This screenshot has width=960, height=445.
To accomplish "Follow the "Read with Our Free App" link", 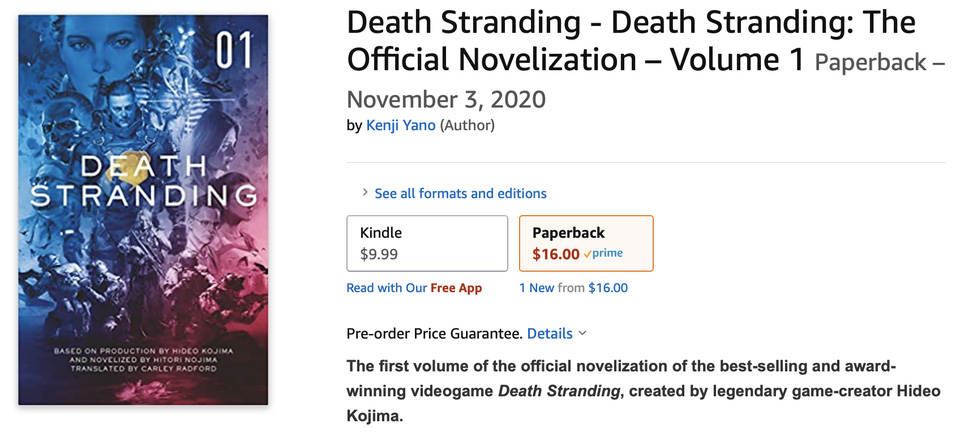I will point(414,288).
